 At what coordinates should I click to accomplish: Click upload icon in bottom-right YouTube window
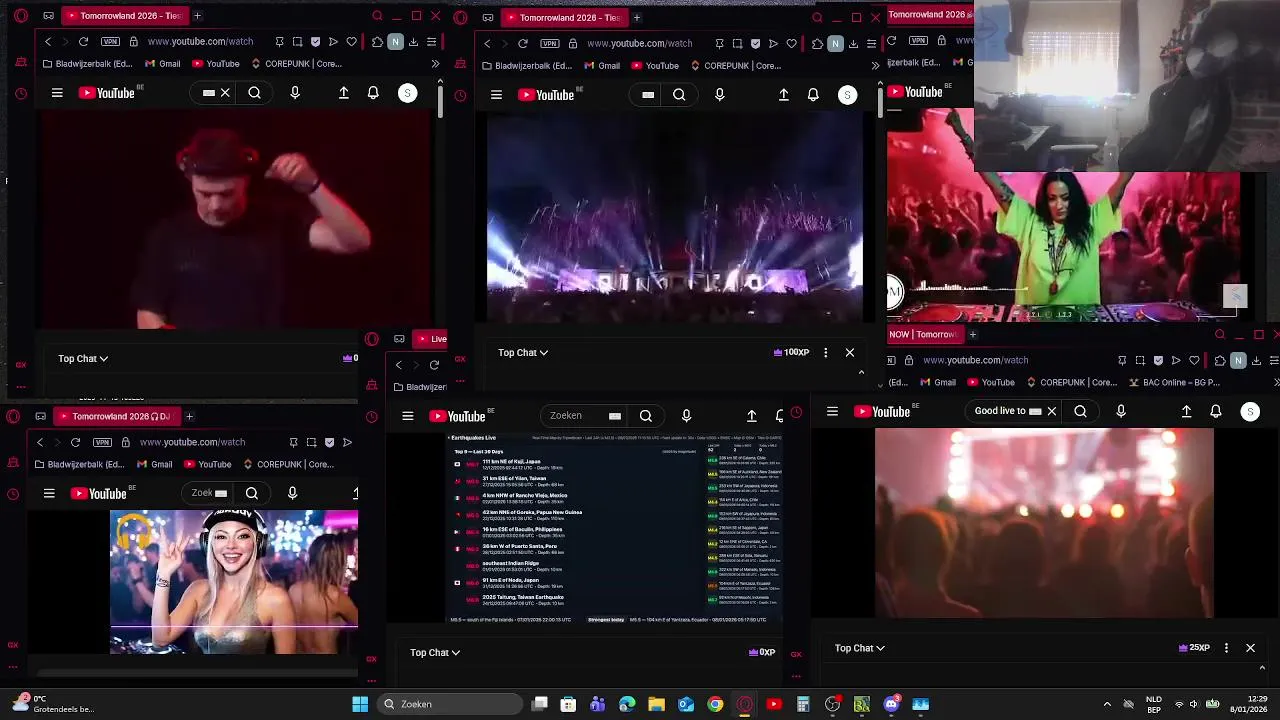click(x=1187, y=411)
